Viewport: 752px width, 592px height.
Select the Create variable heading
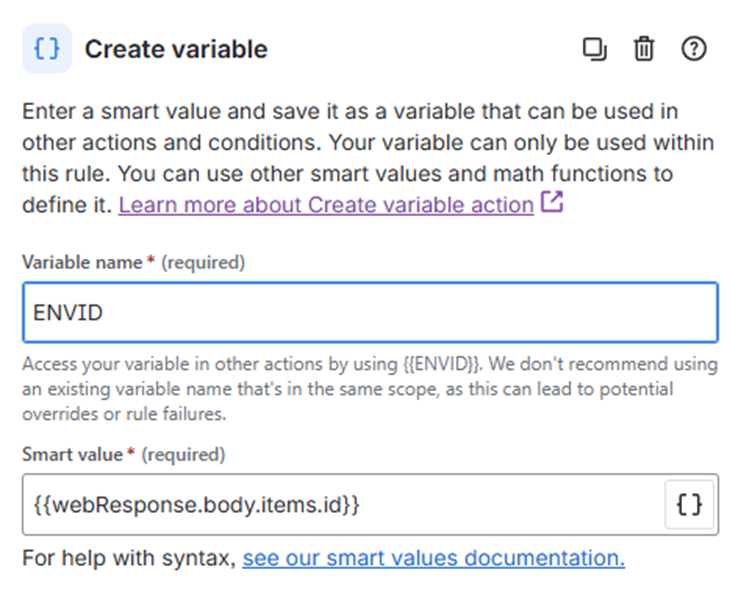click(176, 49)
